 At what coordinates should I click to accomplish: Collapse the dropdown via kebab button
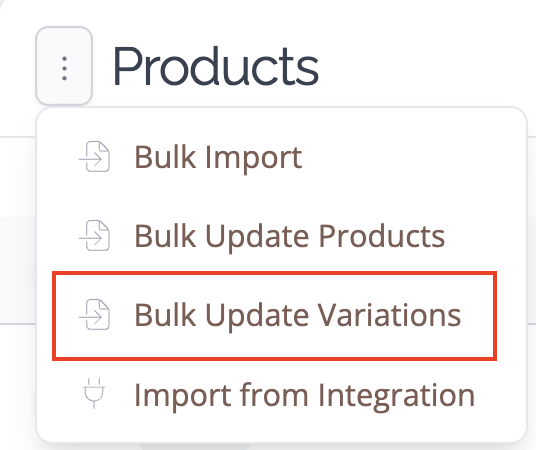pos(64,66)
